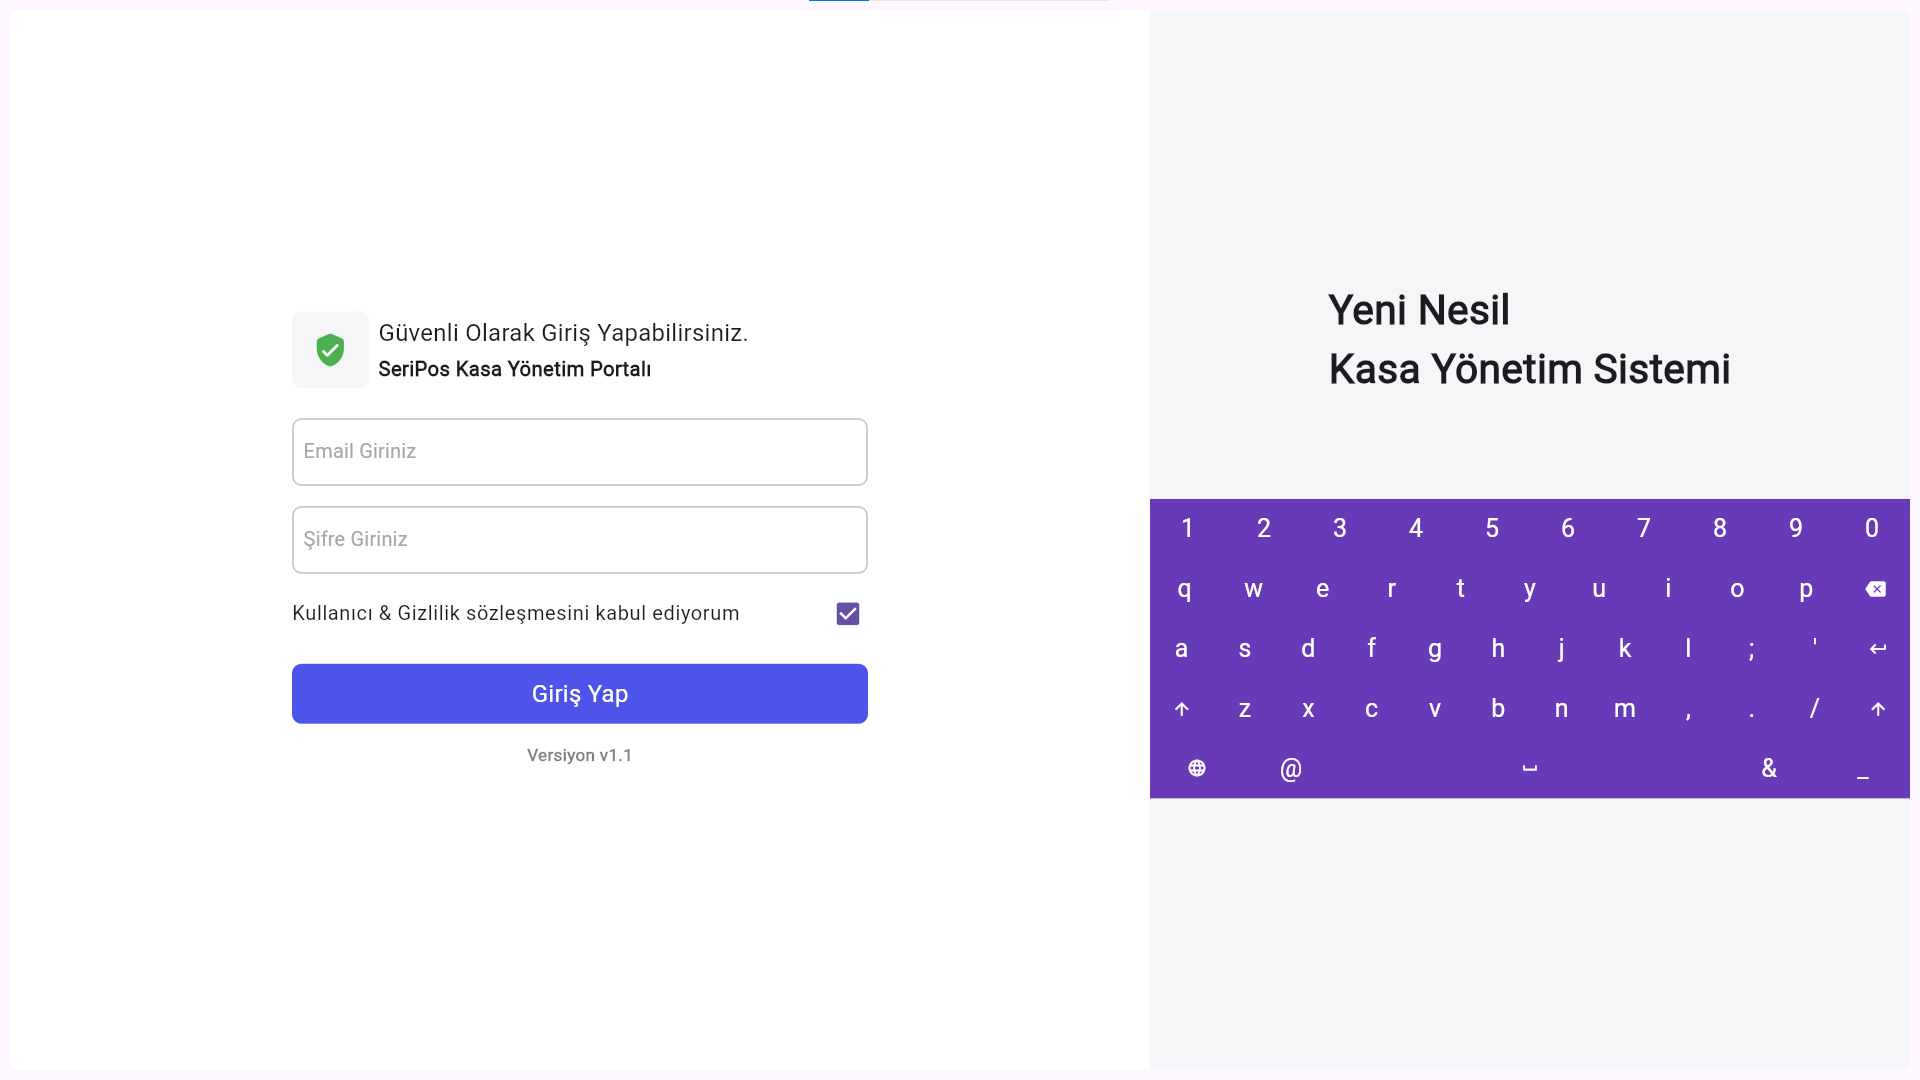Tap the number 5 key
Viewport: 1920px width, 1080px height.
[x=1492, y=528]
